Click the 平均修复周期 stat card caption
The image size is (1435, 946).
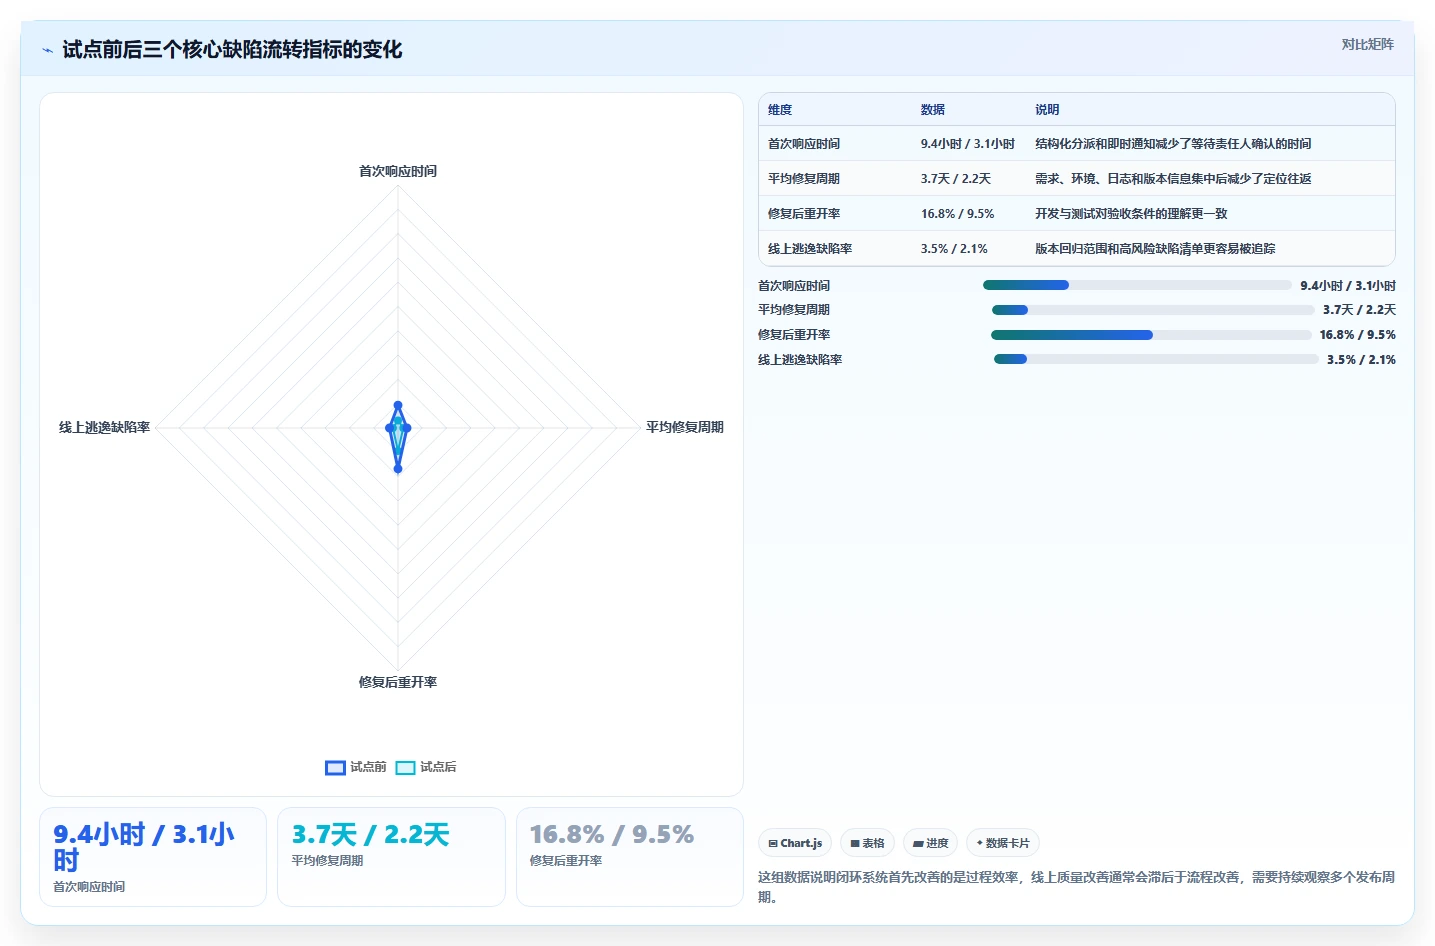pyautogui.click(x=327, y=861)
